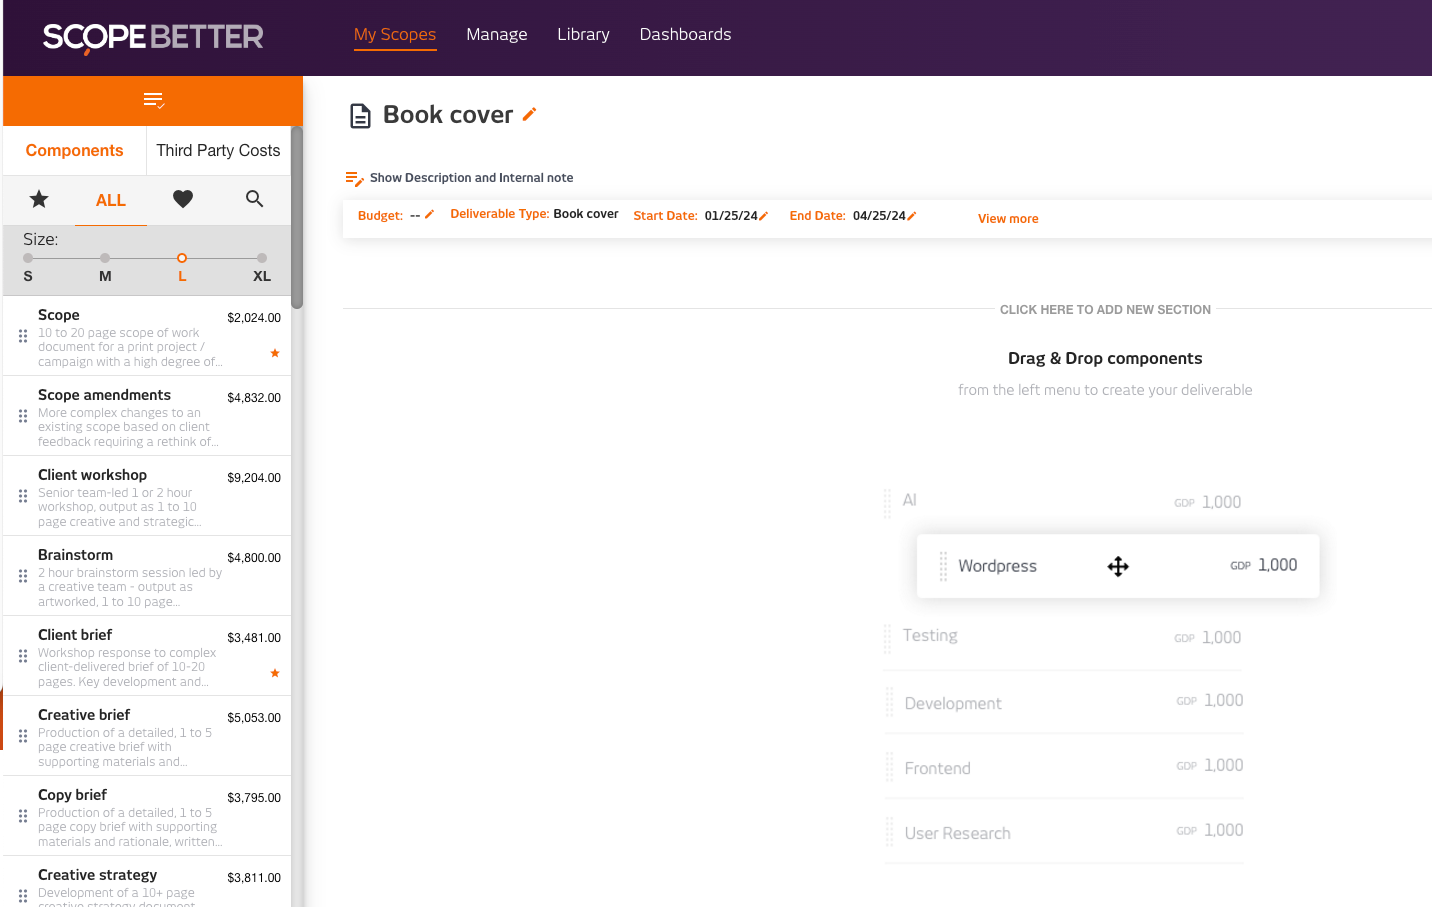Show starred components filter
Viewport: 1432px width, 907px height.
pyautogui.click(x=39, y=199)
